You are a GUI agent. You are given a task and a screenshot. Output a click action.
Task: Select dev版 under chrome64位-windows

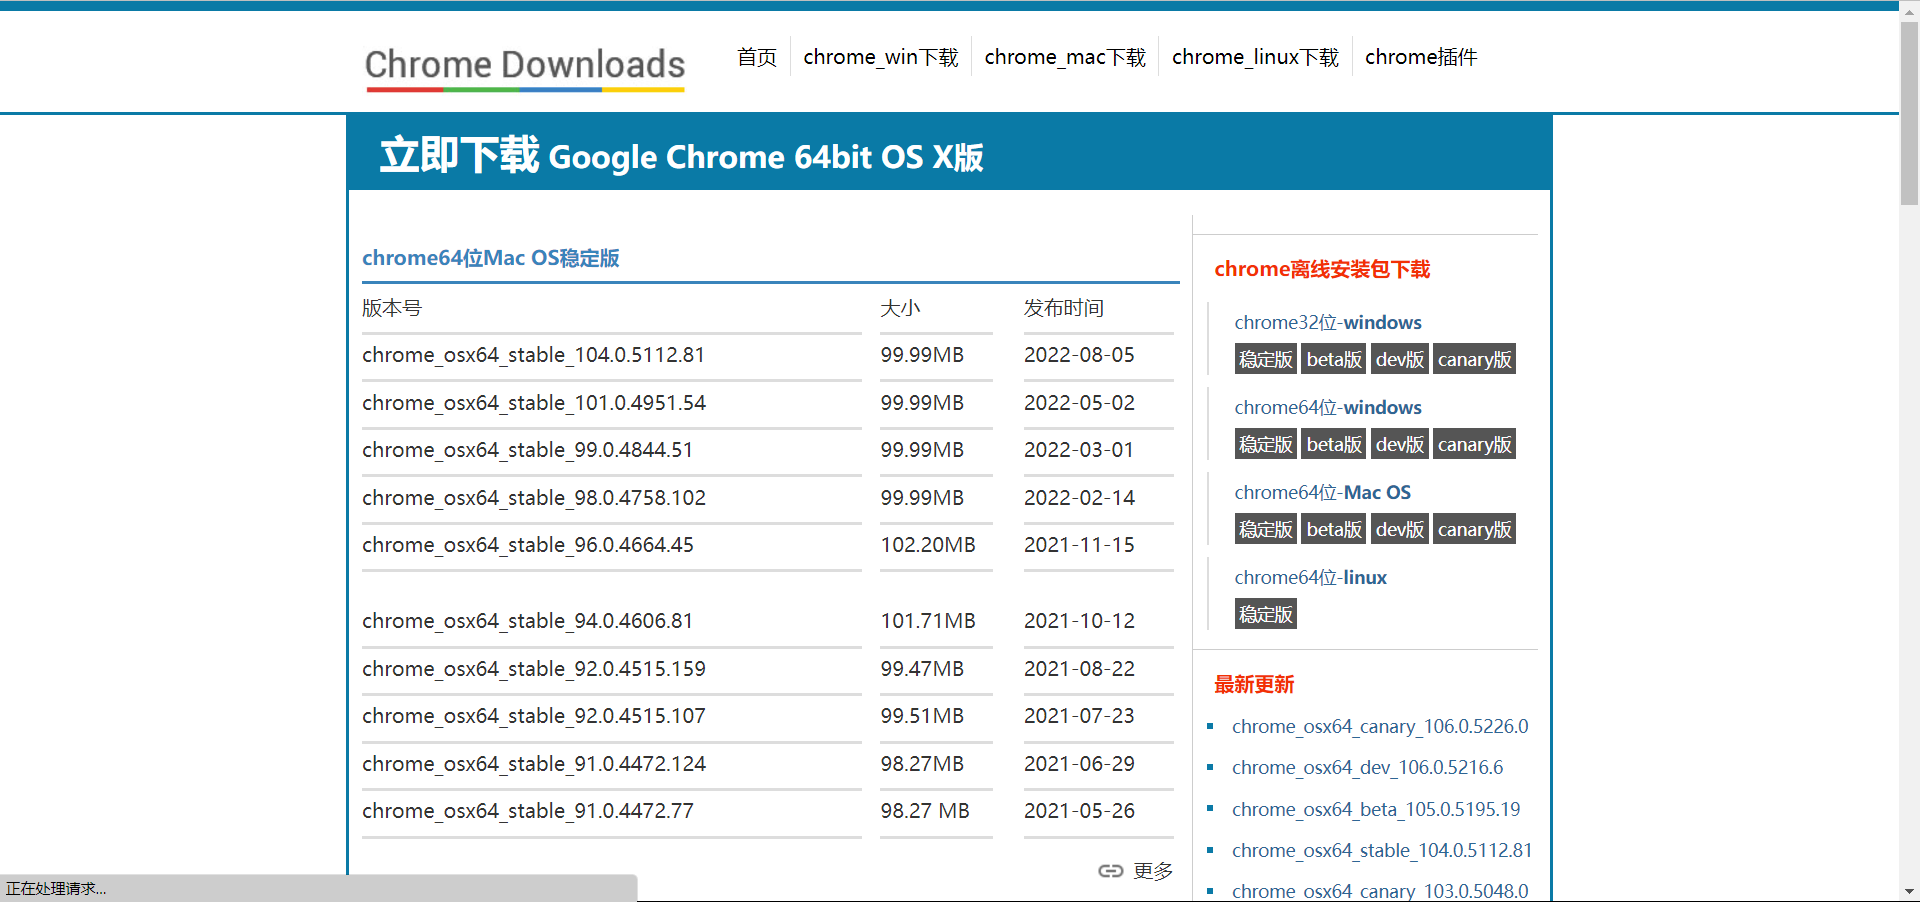1399,444
